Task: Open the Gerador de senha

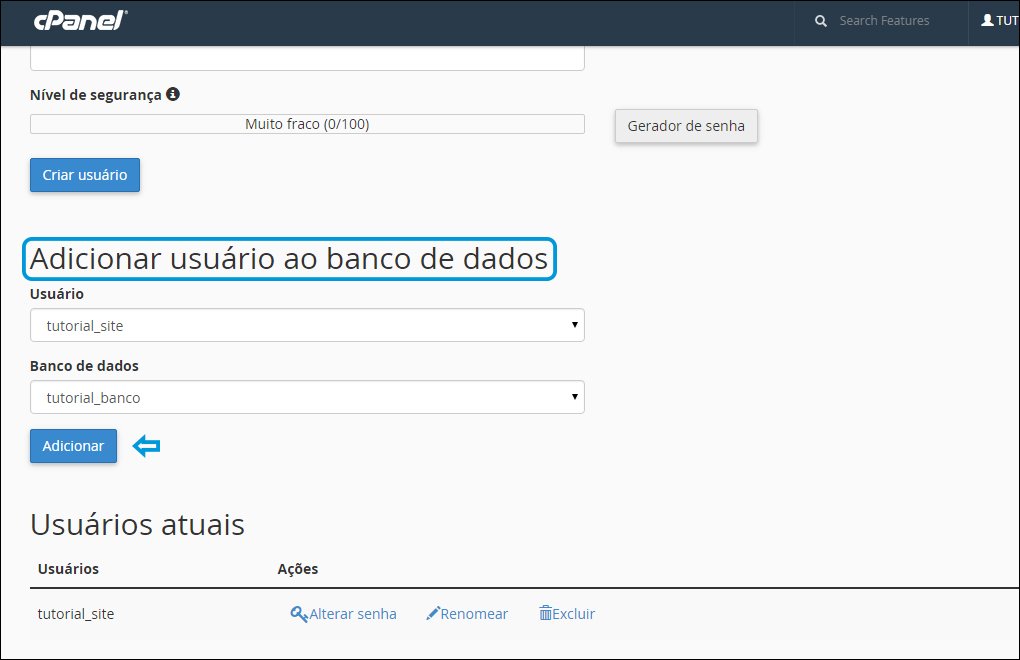Action: coord(686,125)
